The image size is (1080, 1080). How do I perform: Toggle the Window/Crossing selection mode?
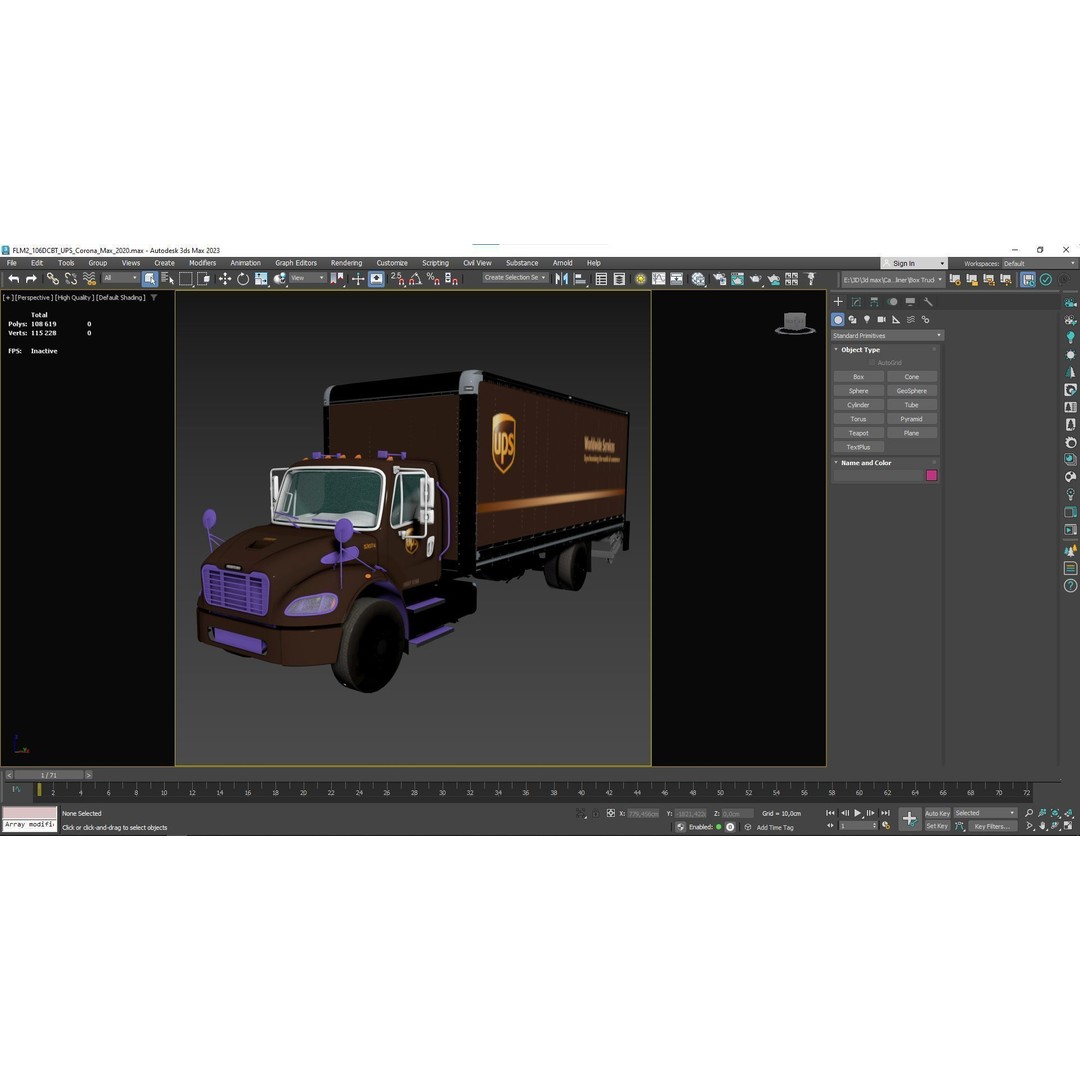click(x=203, y=279)
